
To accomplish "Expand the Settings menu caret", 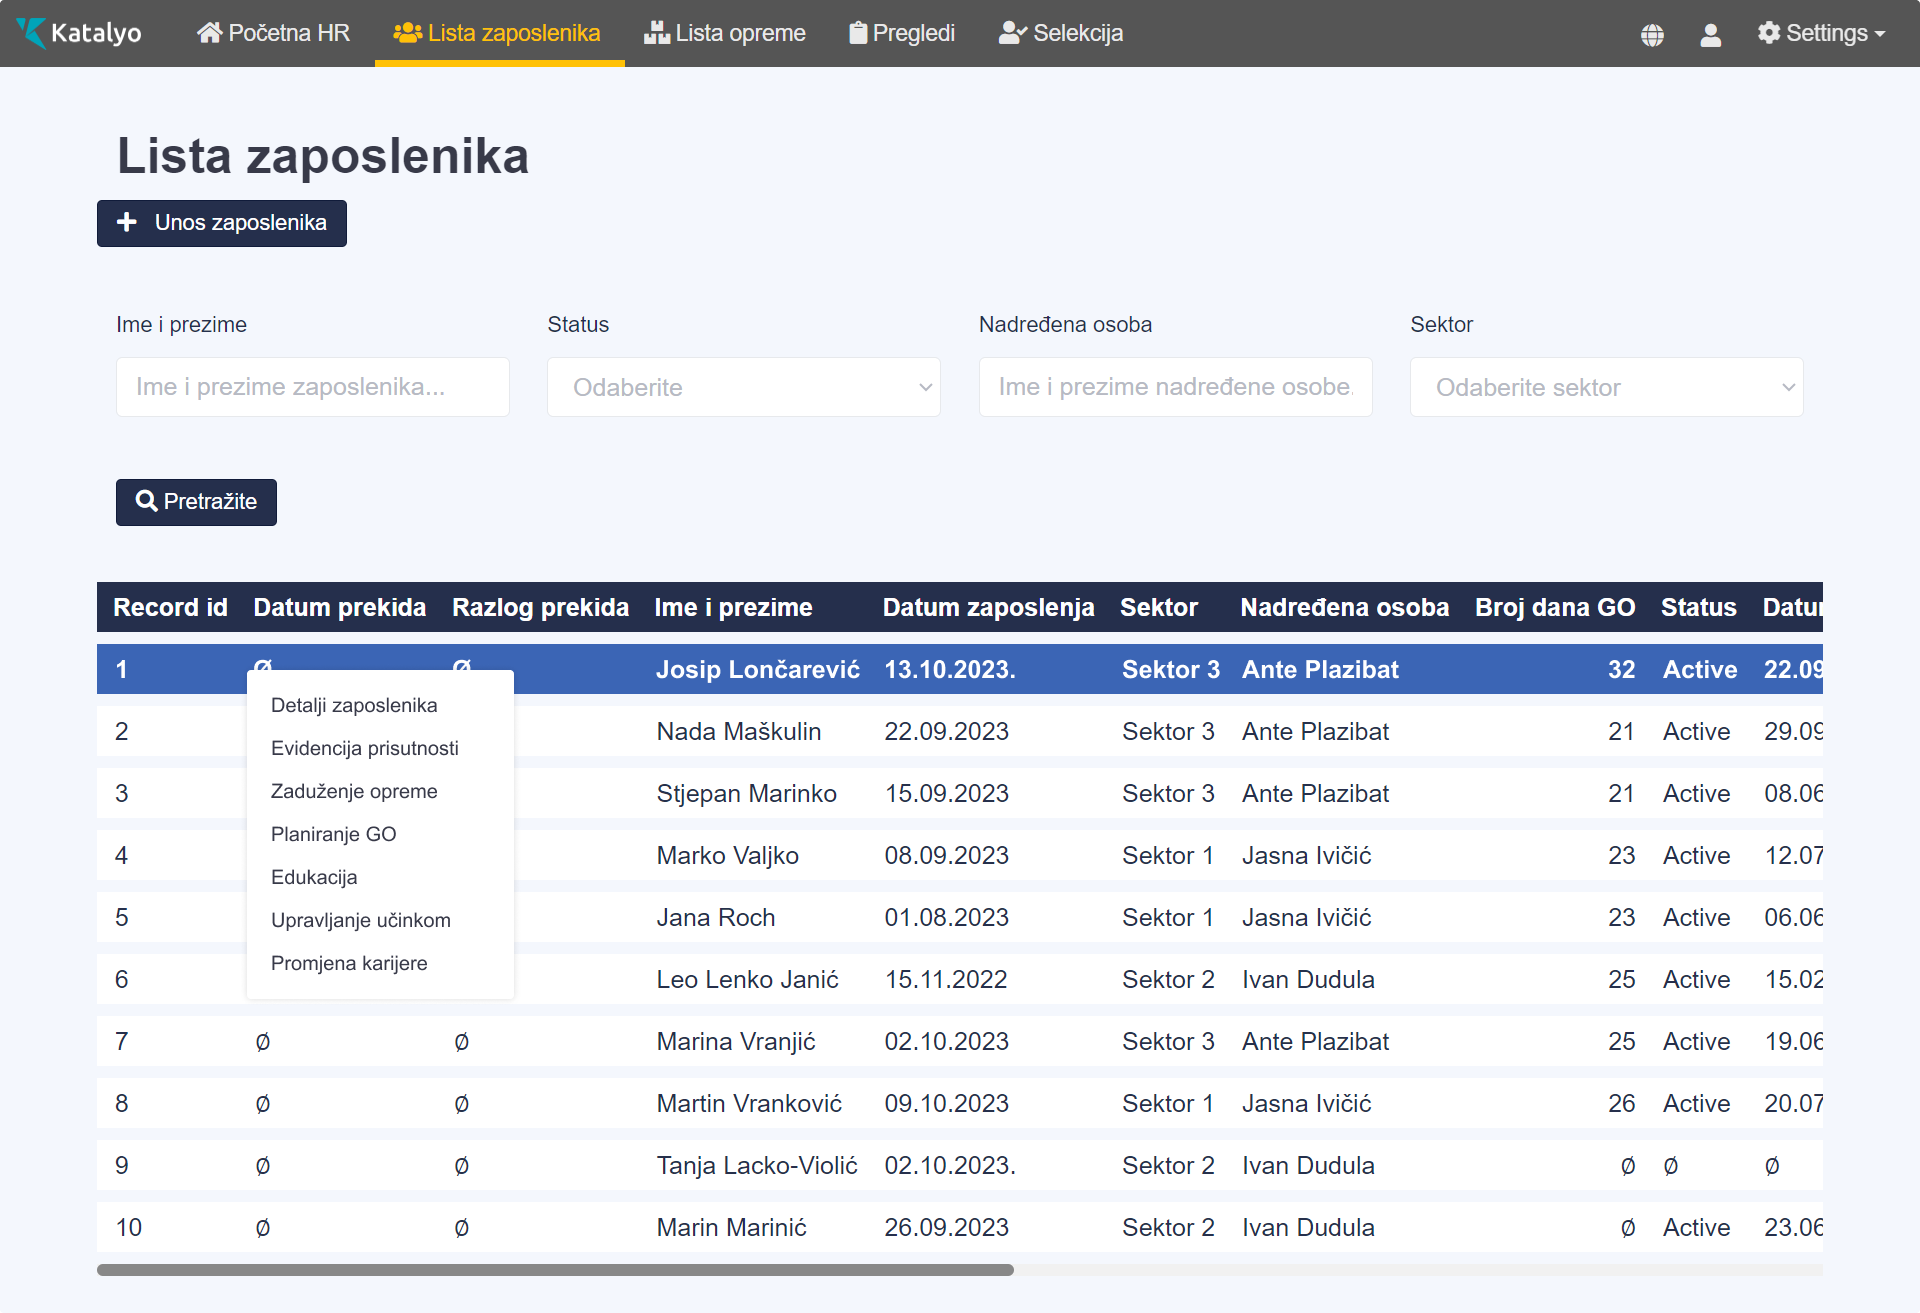I will coord(1880,34).
